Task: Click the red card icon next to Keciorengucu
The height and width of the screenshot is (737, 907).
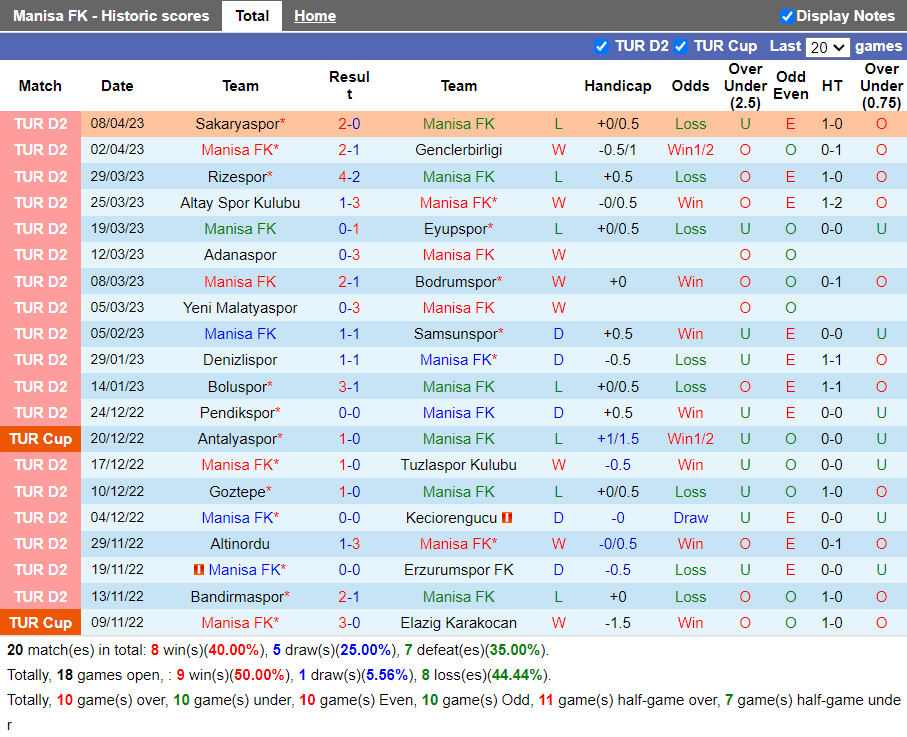Action: (x=507, y=518)
